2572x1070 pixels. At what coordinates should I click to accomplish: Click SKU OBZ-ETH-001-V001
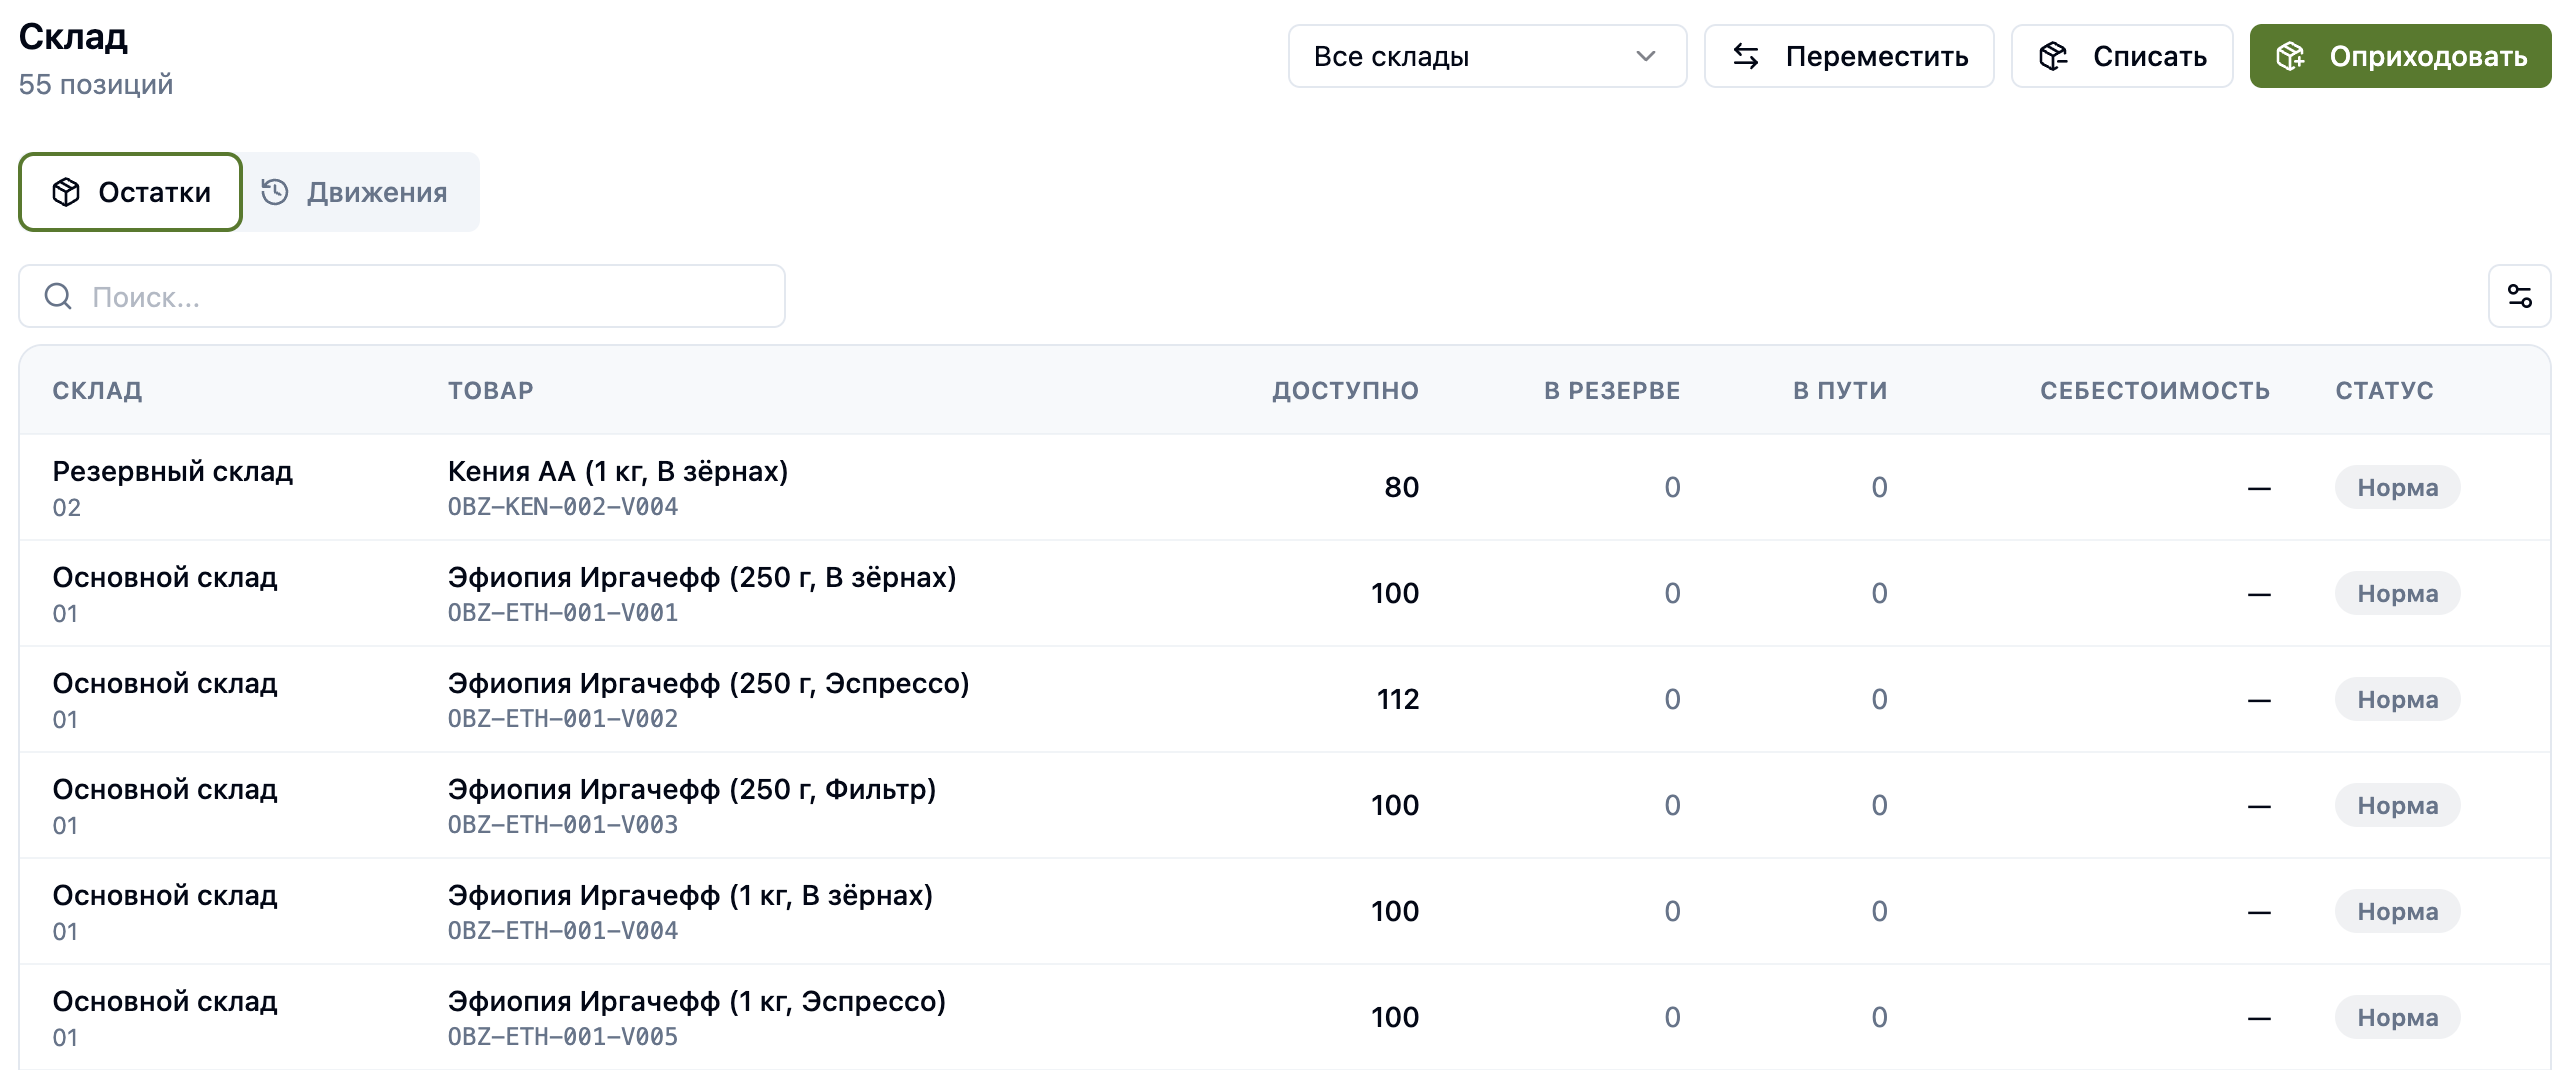pyautogui.click(x=563, y=613)
